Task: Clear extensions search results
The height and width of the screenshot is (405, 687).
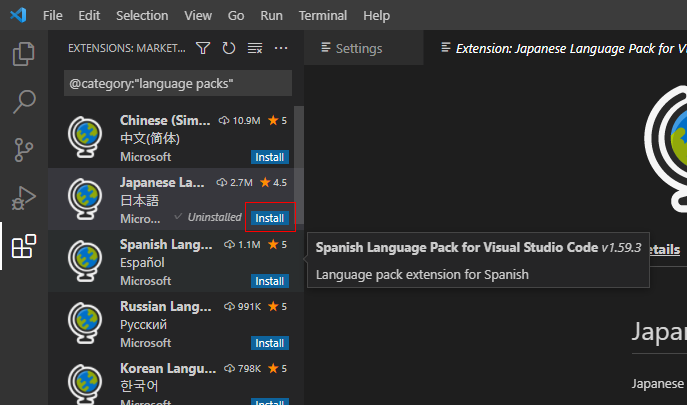Action: coord(255,48)
